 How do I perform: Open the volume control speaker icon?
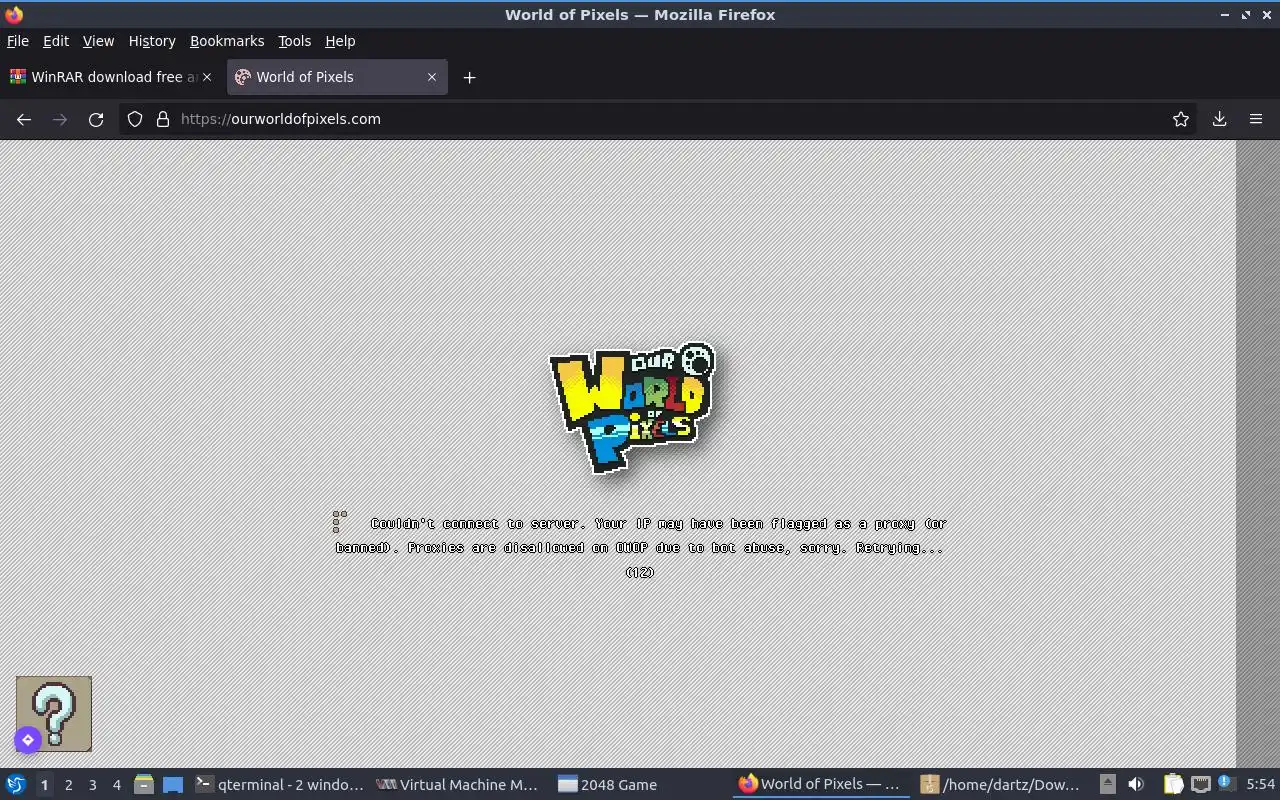tap(1136, 785)
